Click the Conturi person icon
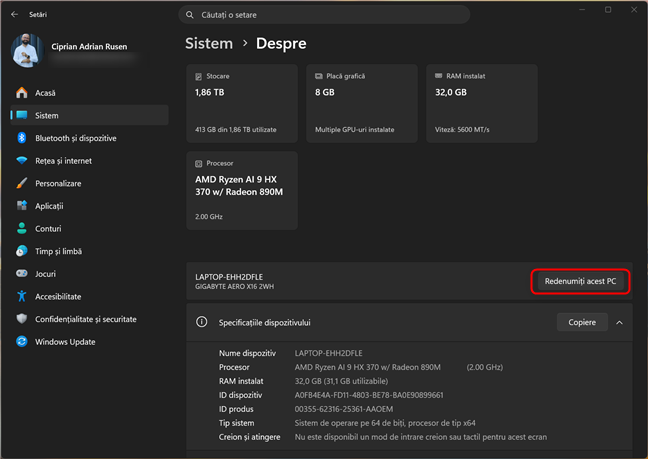This screenshot has width=648, height=459. pyautogui.click(x=22, y=228)
